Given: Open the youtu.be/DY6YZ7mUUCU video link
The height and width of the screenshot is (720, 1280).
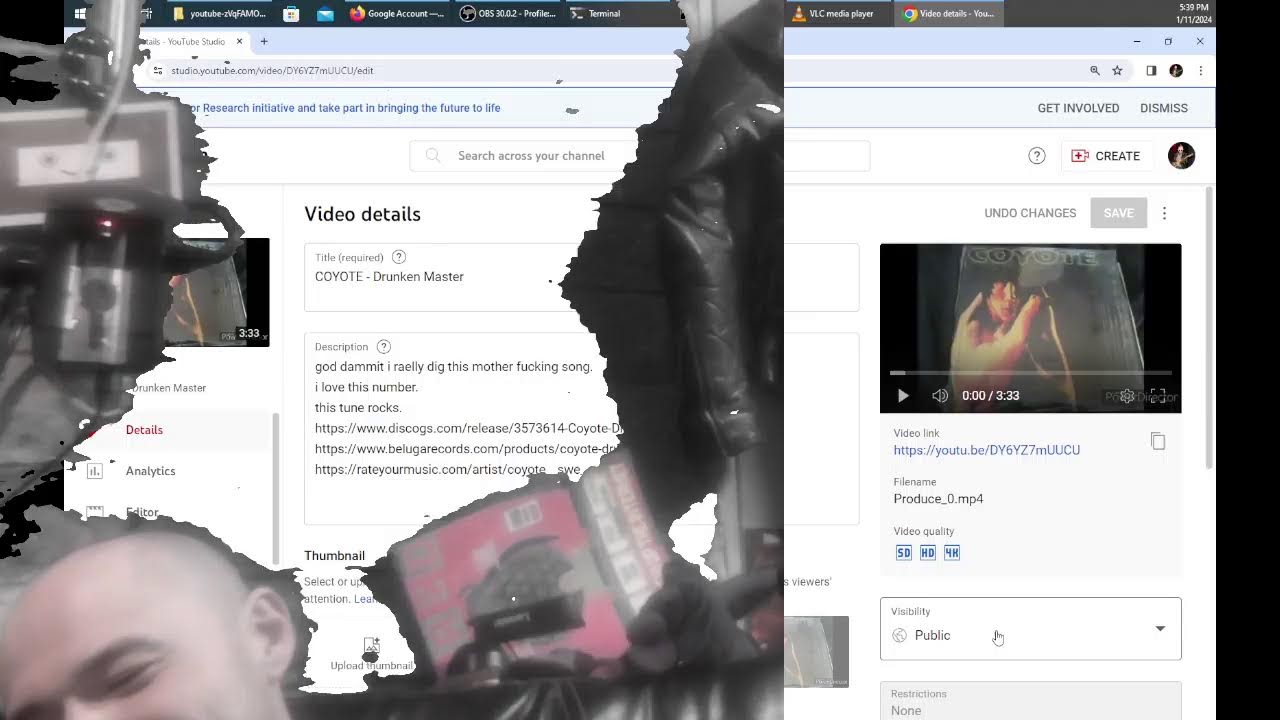Looking at the screenshot, I should point(986,450).
